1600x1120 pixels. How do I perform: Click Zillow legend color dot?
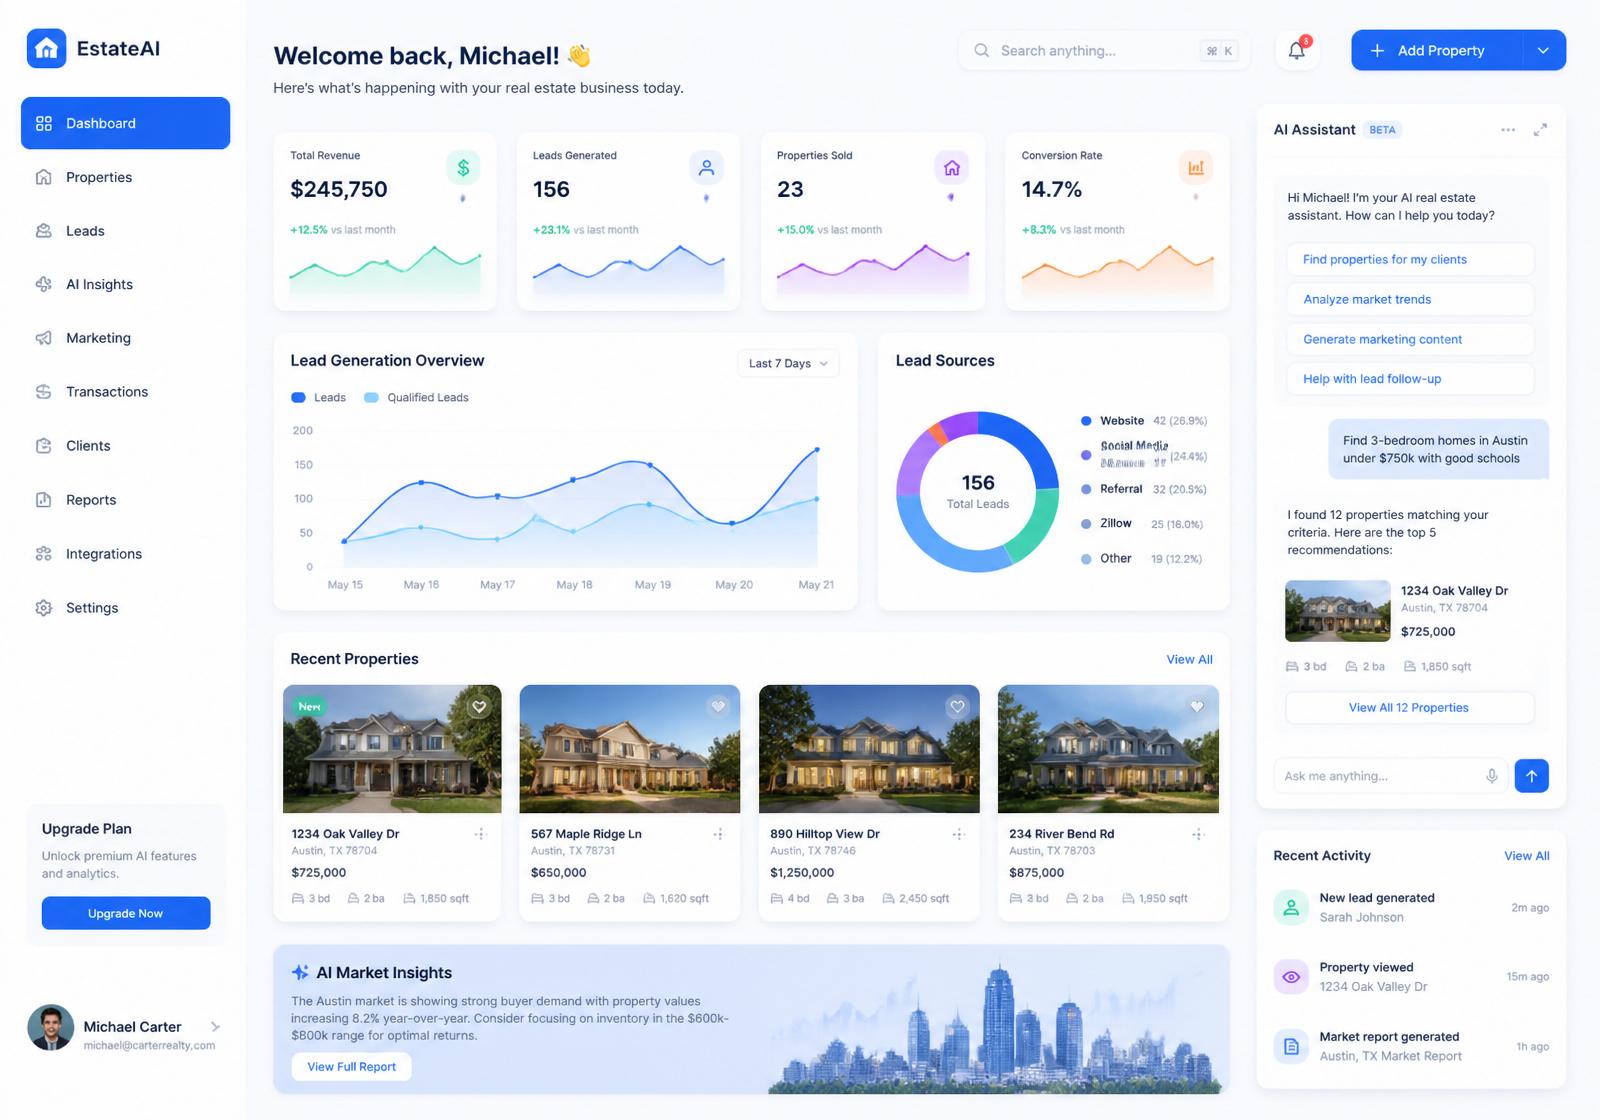[x=1086, y=524]
